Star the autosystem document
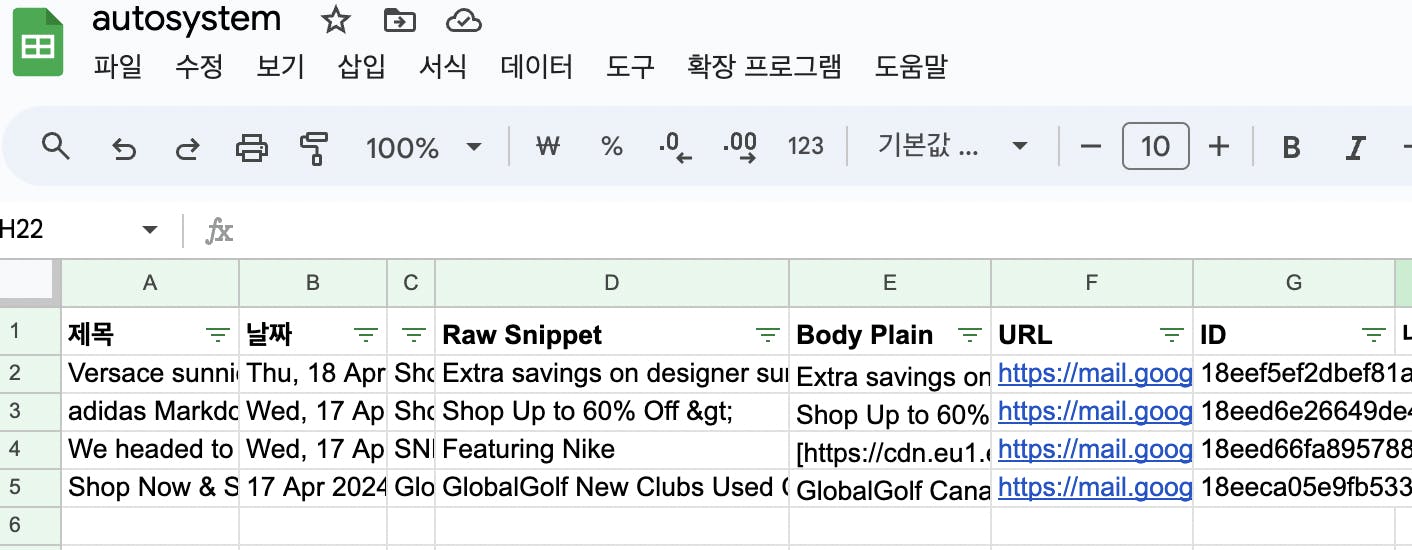This screenshot has width=1412, height=550. pos(336,19)
